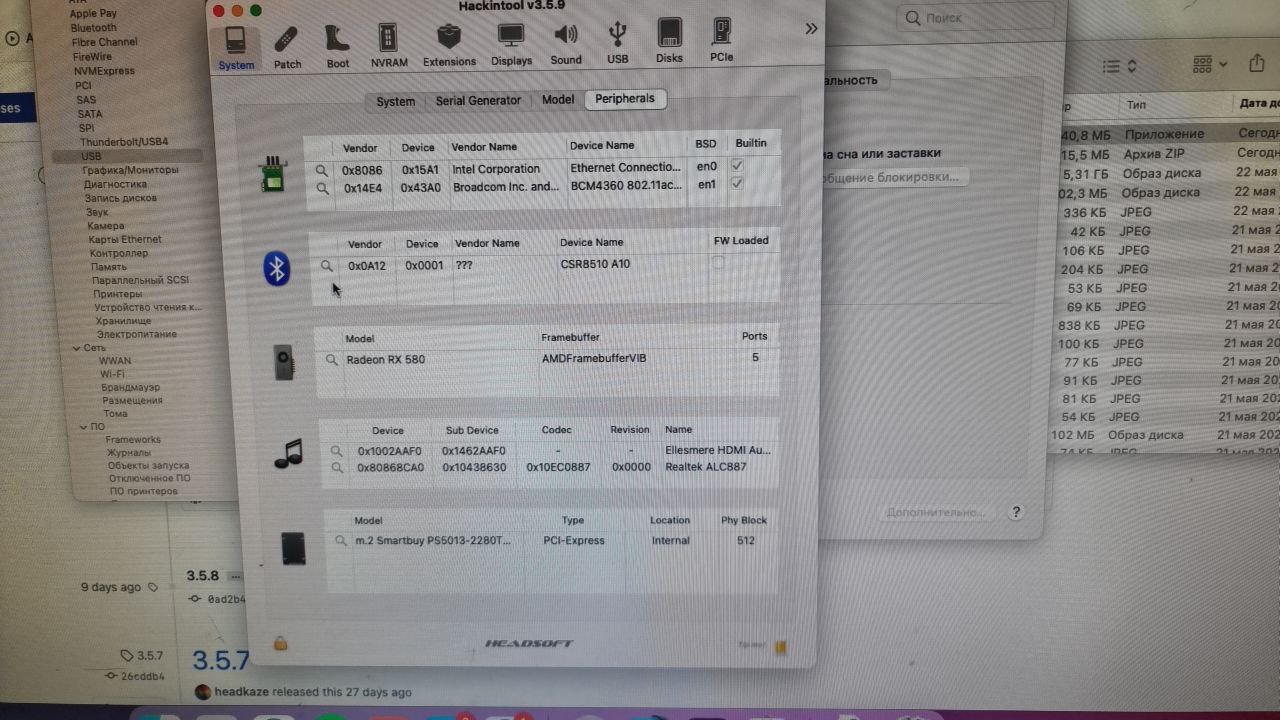
Task: Open the Extensions toolbar section
Action: coord(449,46)
